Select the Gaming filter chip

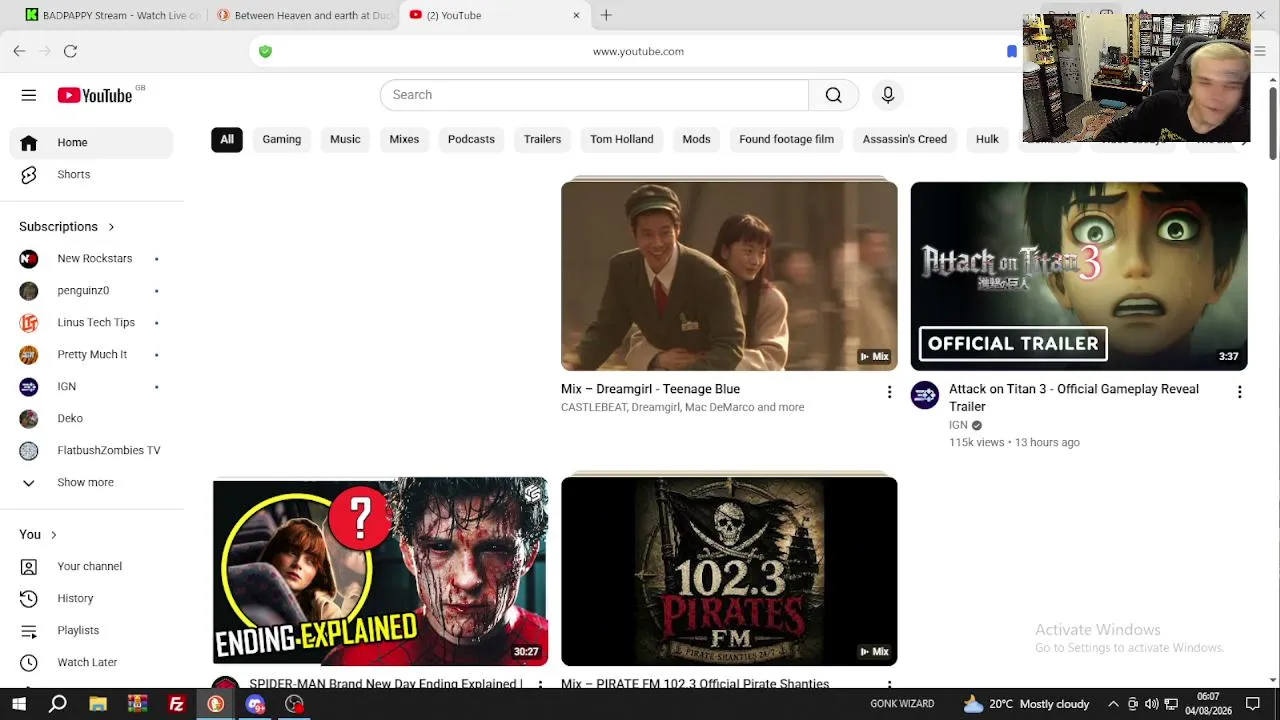click(x=282, y=139)
